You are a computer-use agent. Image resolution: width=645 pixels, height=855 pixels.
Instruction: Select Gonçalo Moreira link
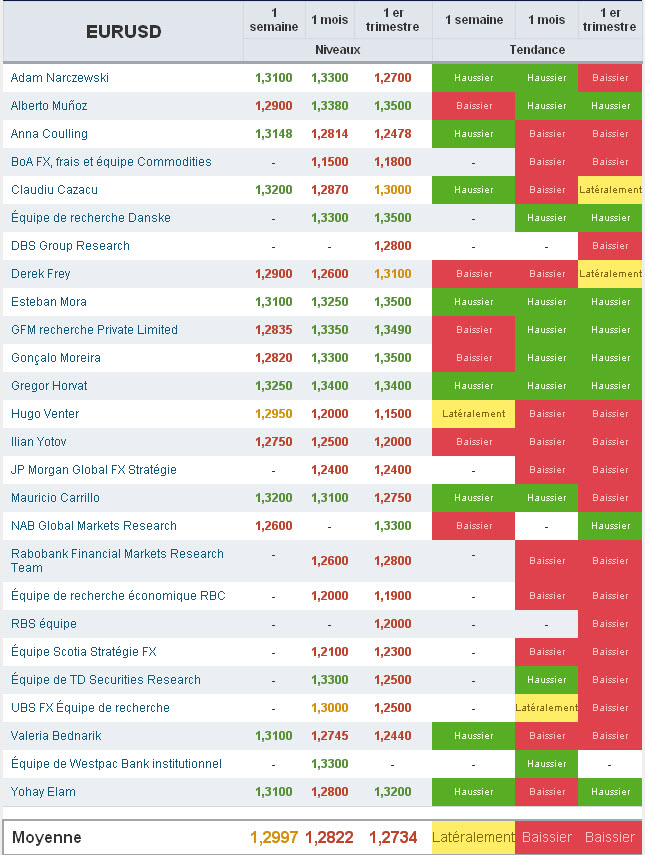(x=56, y=358)
